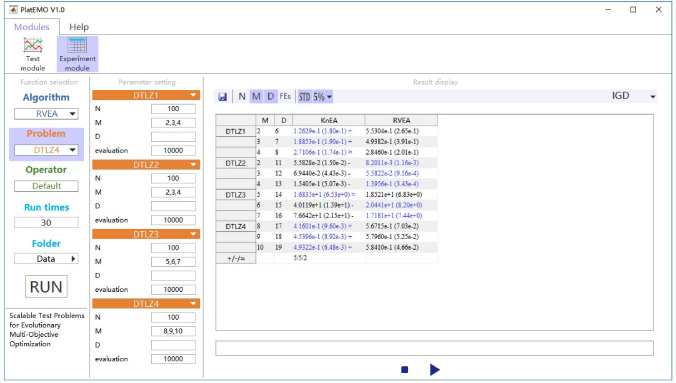Toggle the D column display
Screen dimensions: 676x383
point(270,97)
